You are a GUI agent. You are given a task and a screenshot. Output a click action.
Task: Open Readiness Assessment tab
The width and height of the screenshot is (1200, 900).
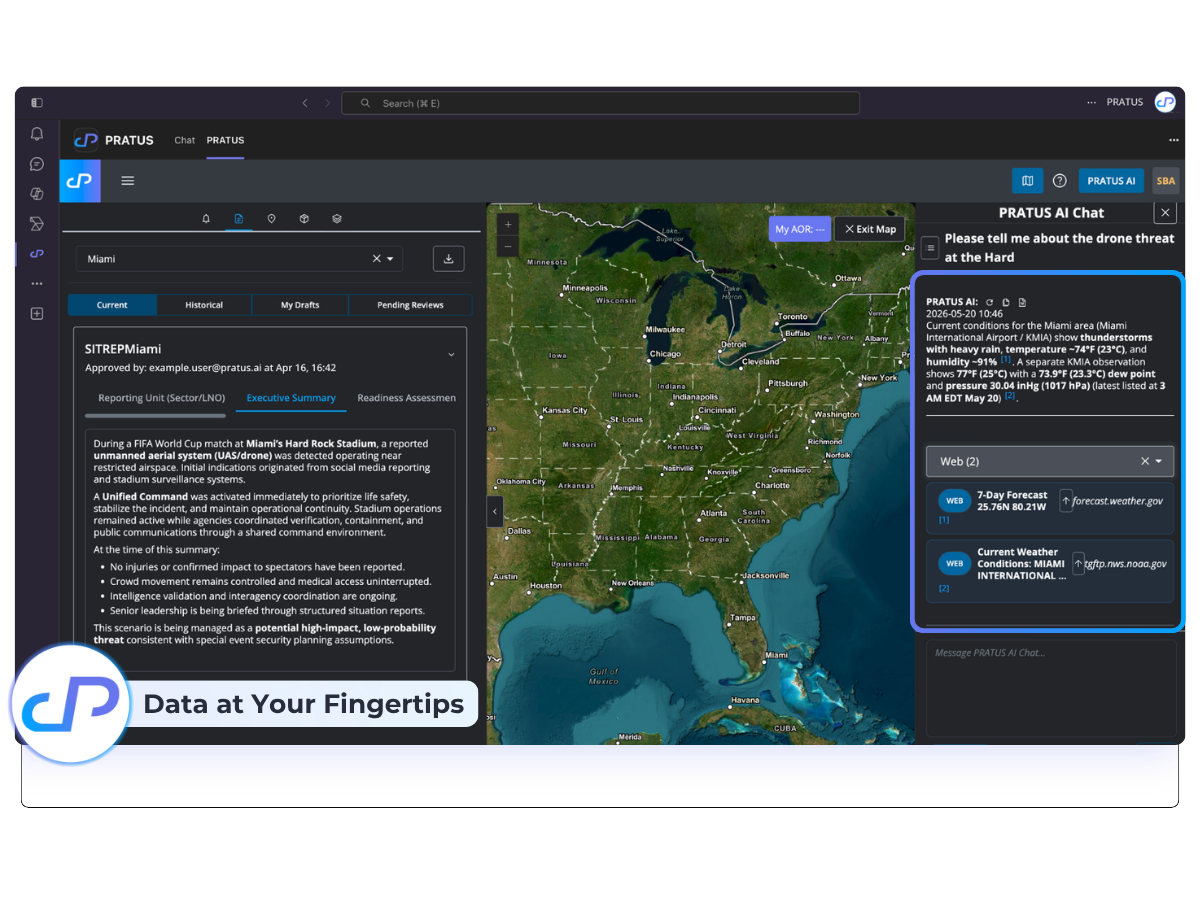[x=406, y=398]
